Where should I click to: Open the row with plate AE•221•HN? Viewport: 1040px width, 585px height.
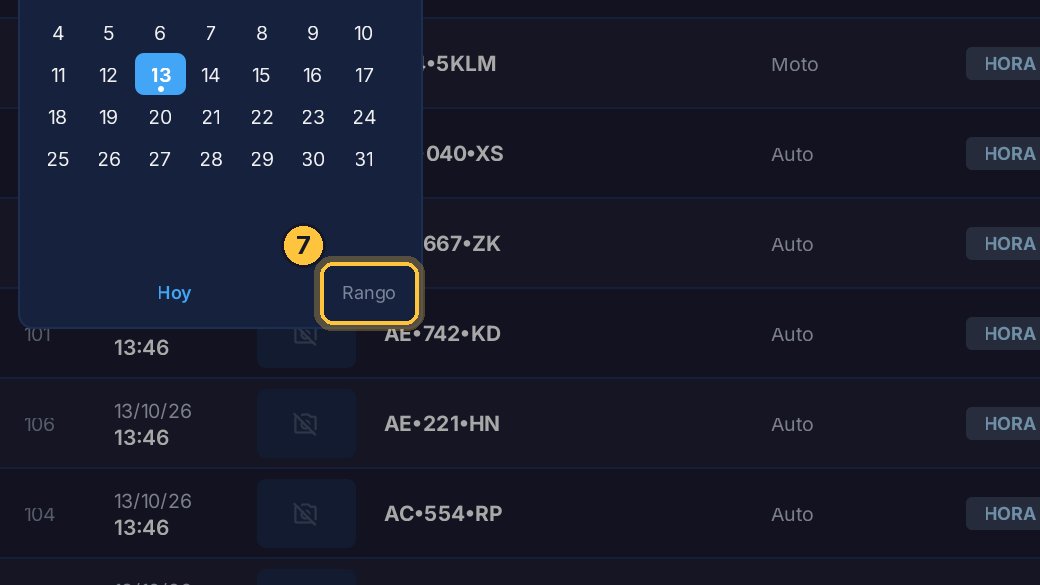point(520,424)
